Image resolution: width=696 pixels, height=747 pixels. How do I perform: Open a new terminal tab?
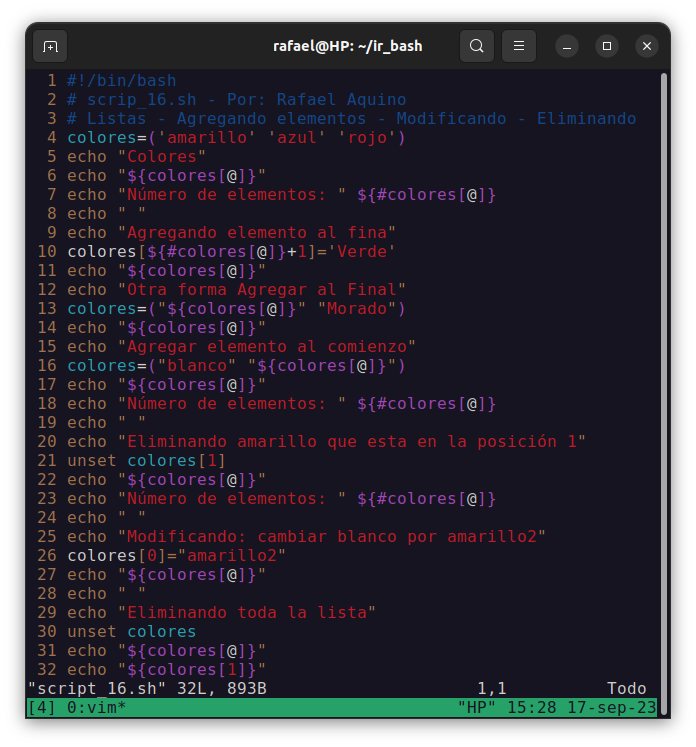pos(50,46)
